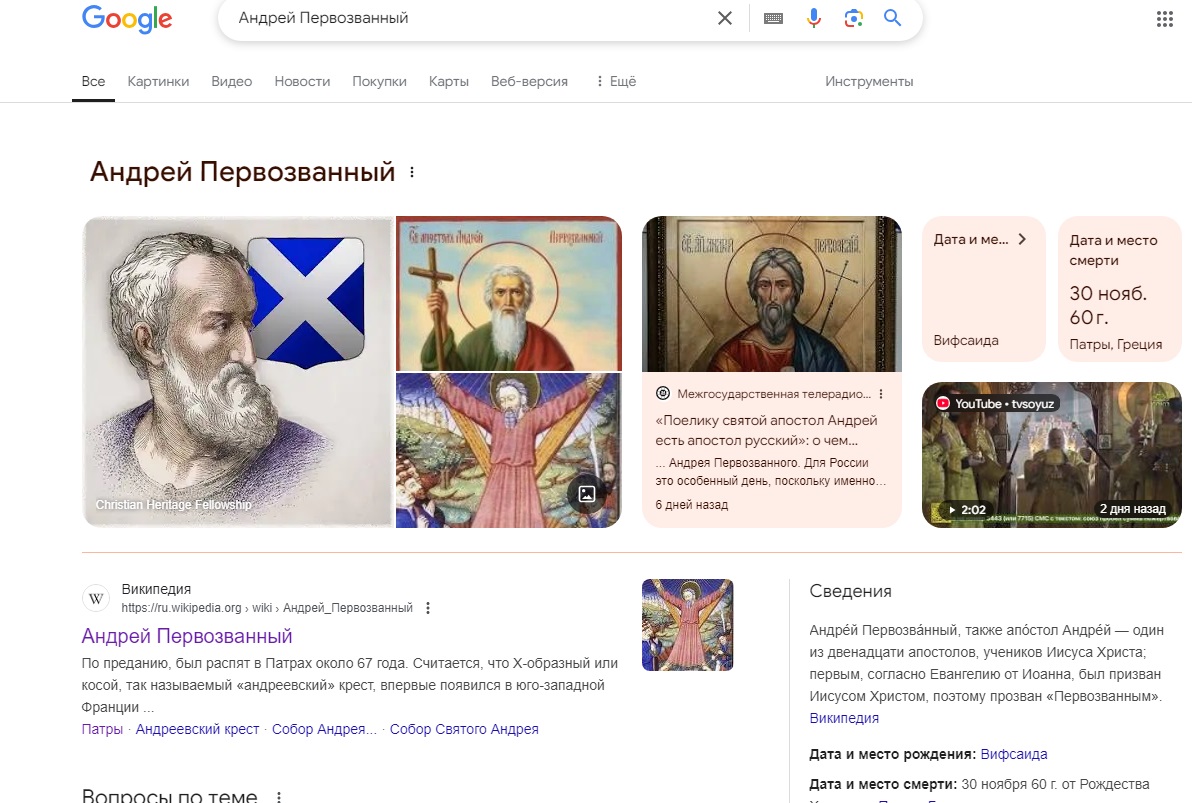Switch to the Картинки tab
The width and height of the screenshot is (1192, 803).
click(158, 81)
